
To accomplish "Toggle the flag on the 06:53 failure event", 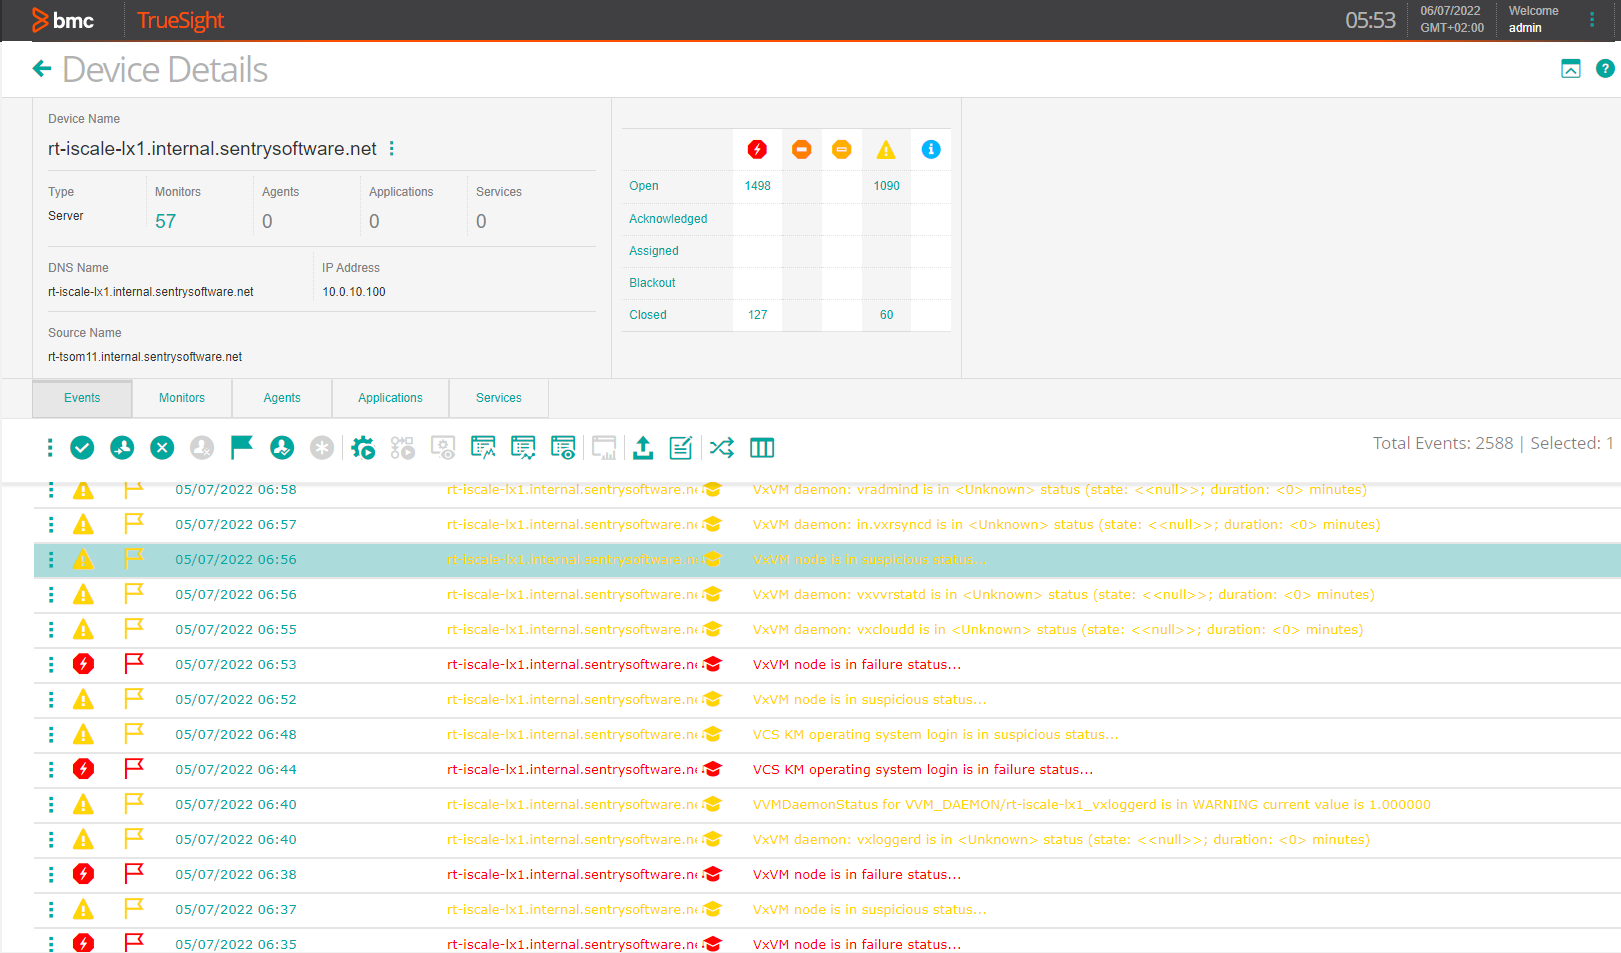I will (133, 663).
